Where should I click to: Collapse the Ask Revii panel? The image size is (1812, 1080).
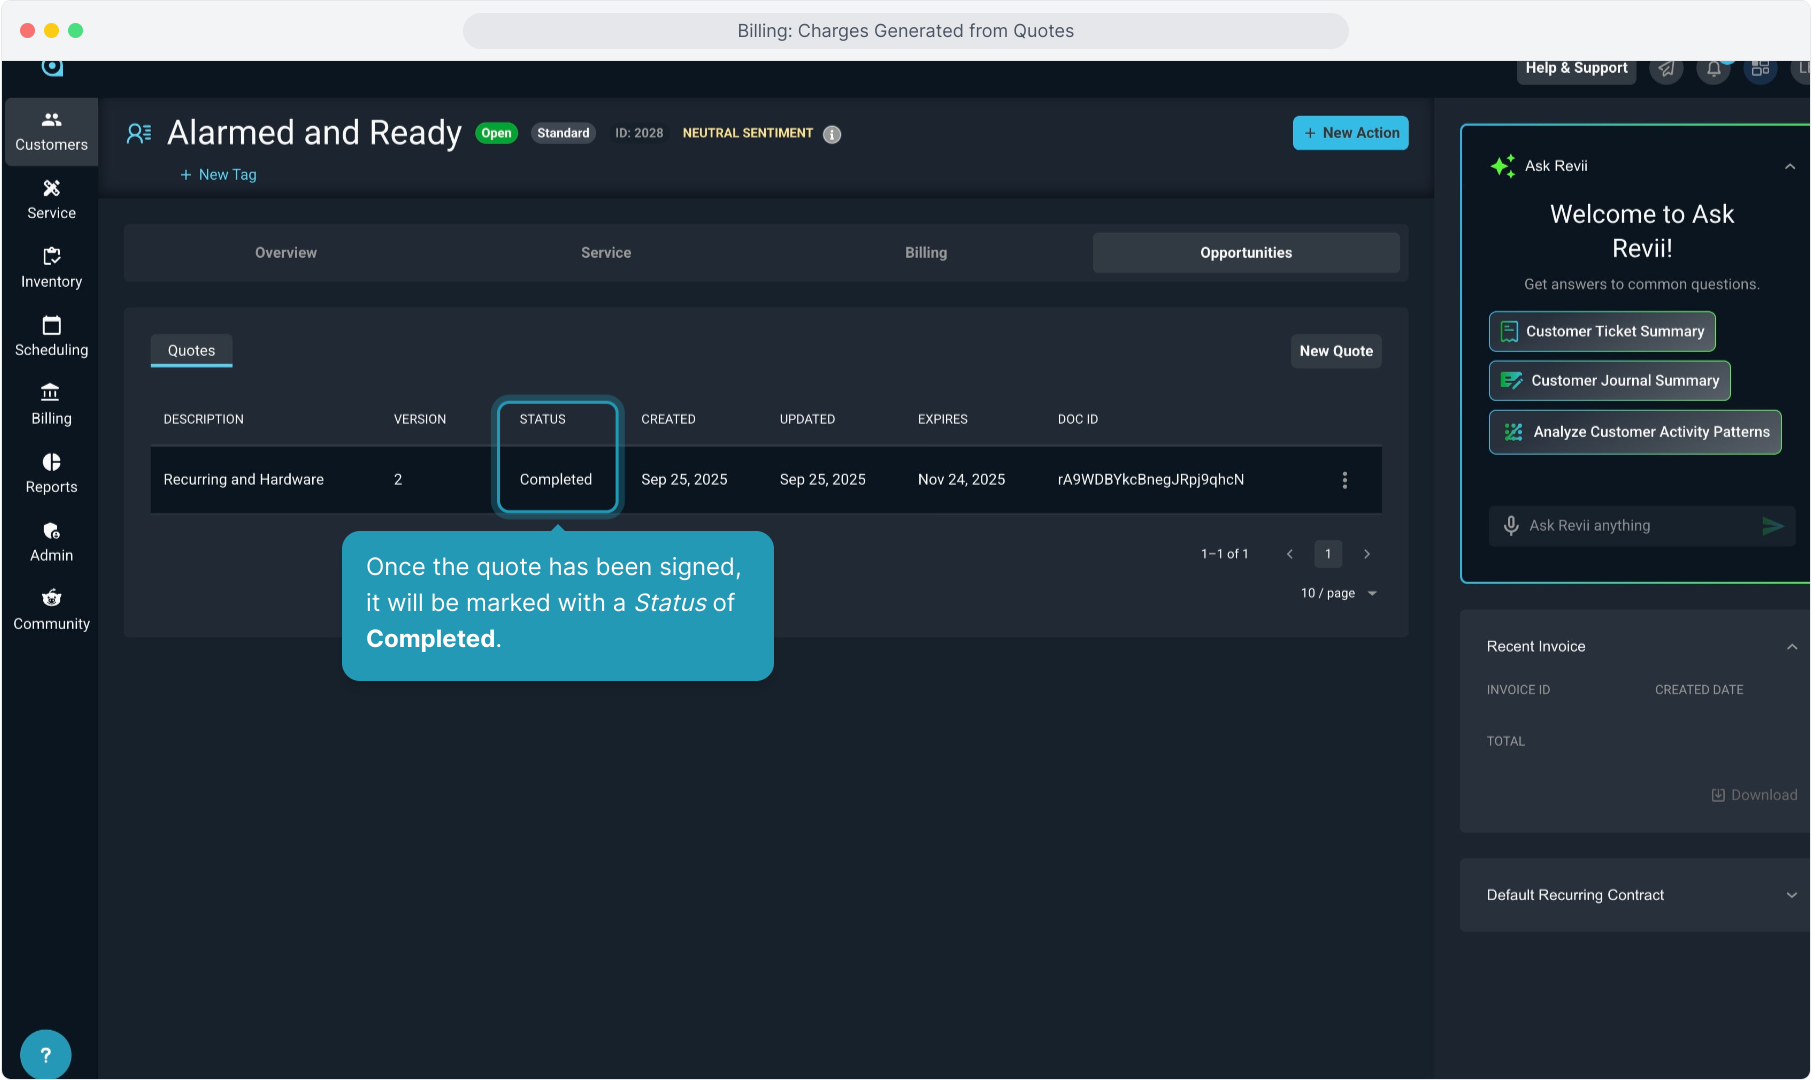(x=1789, y=167)
